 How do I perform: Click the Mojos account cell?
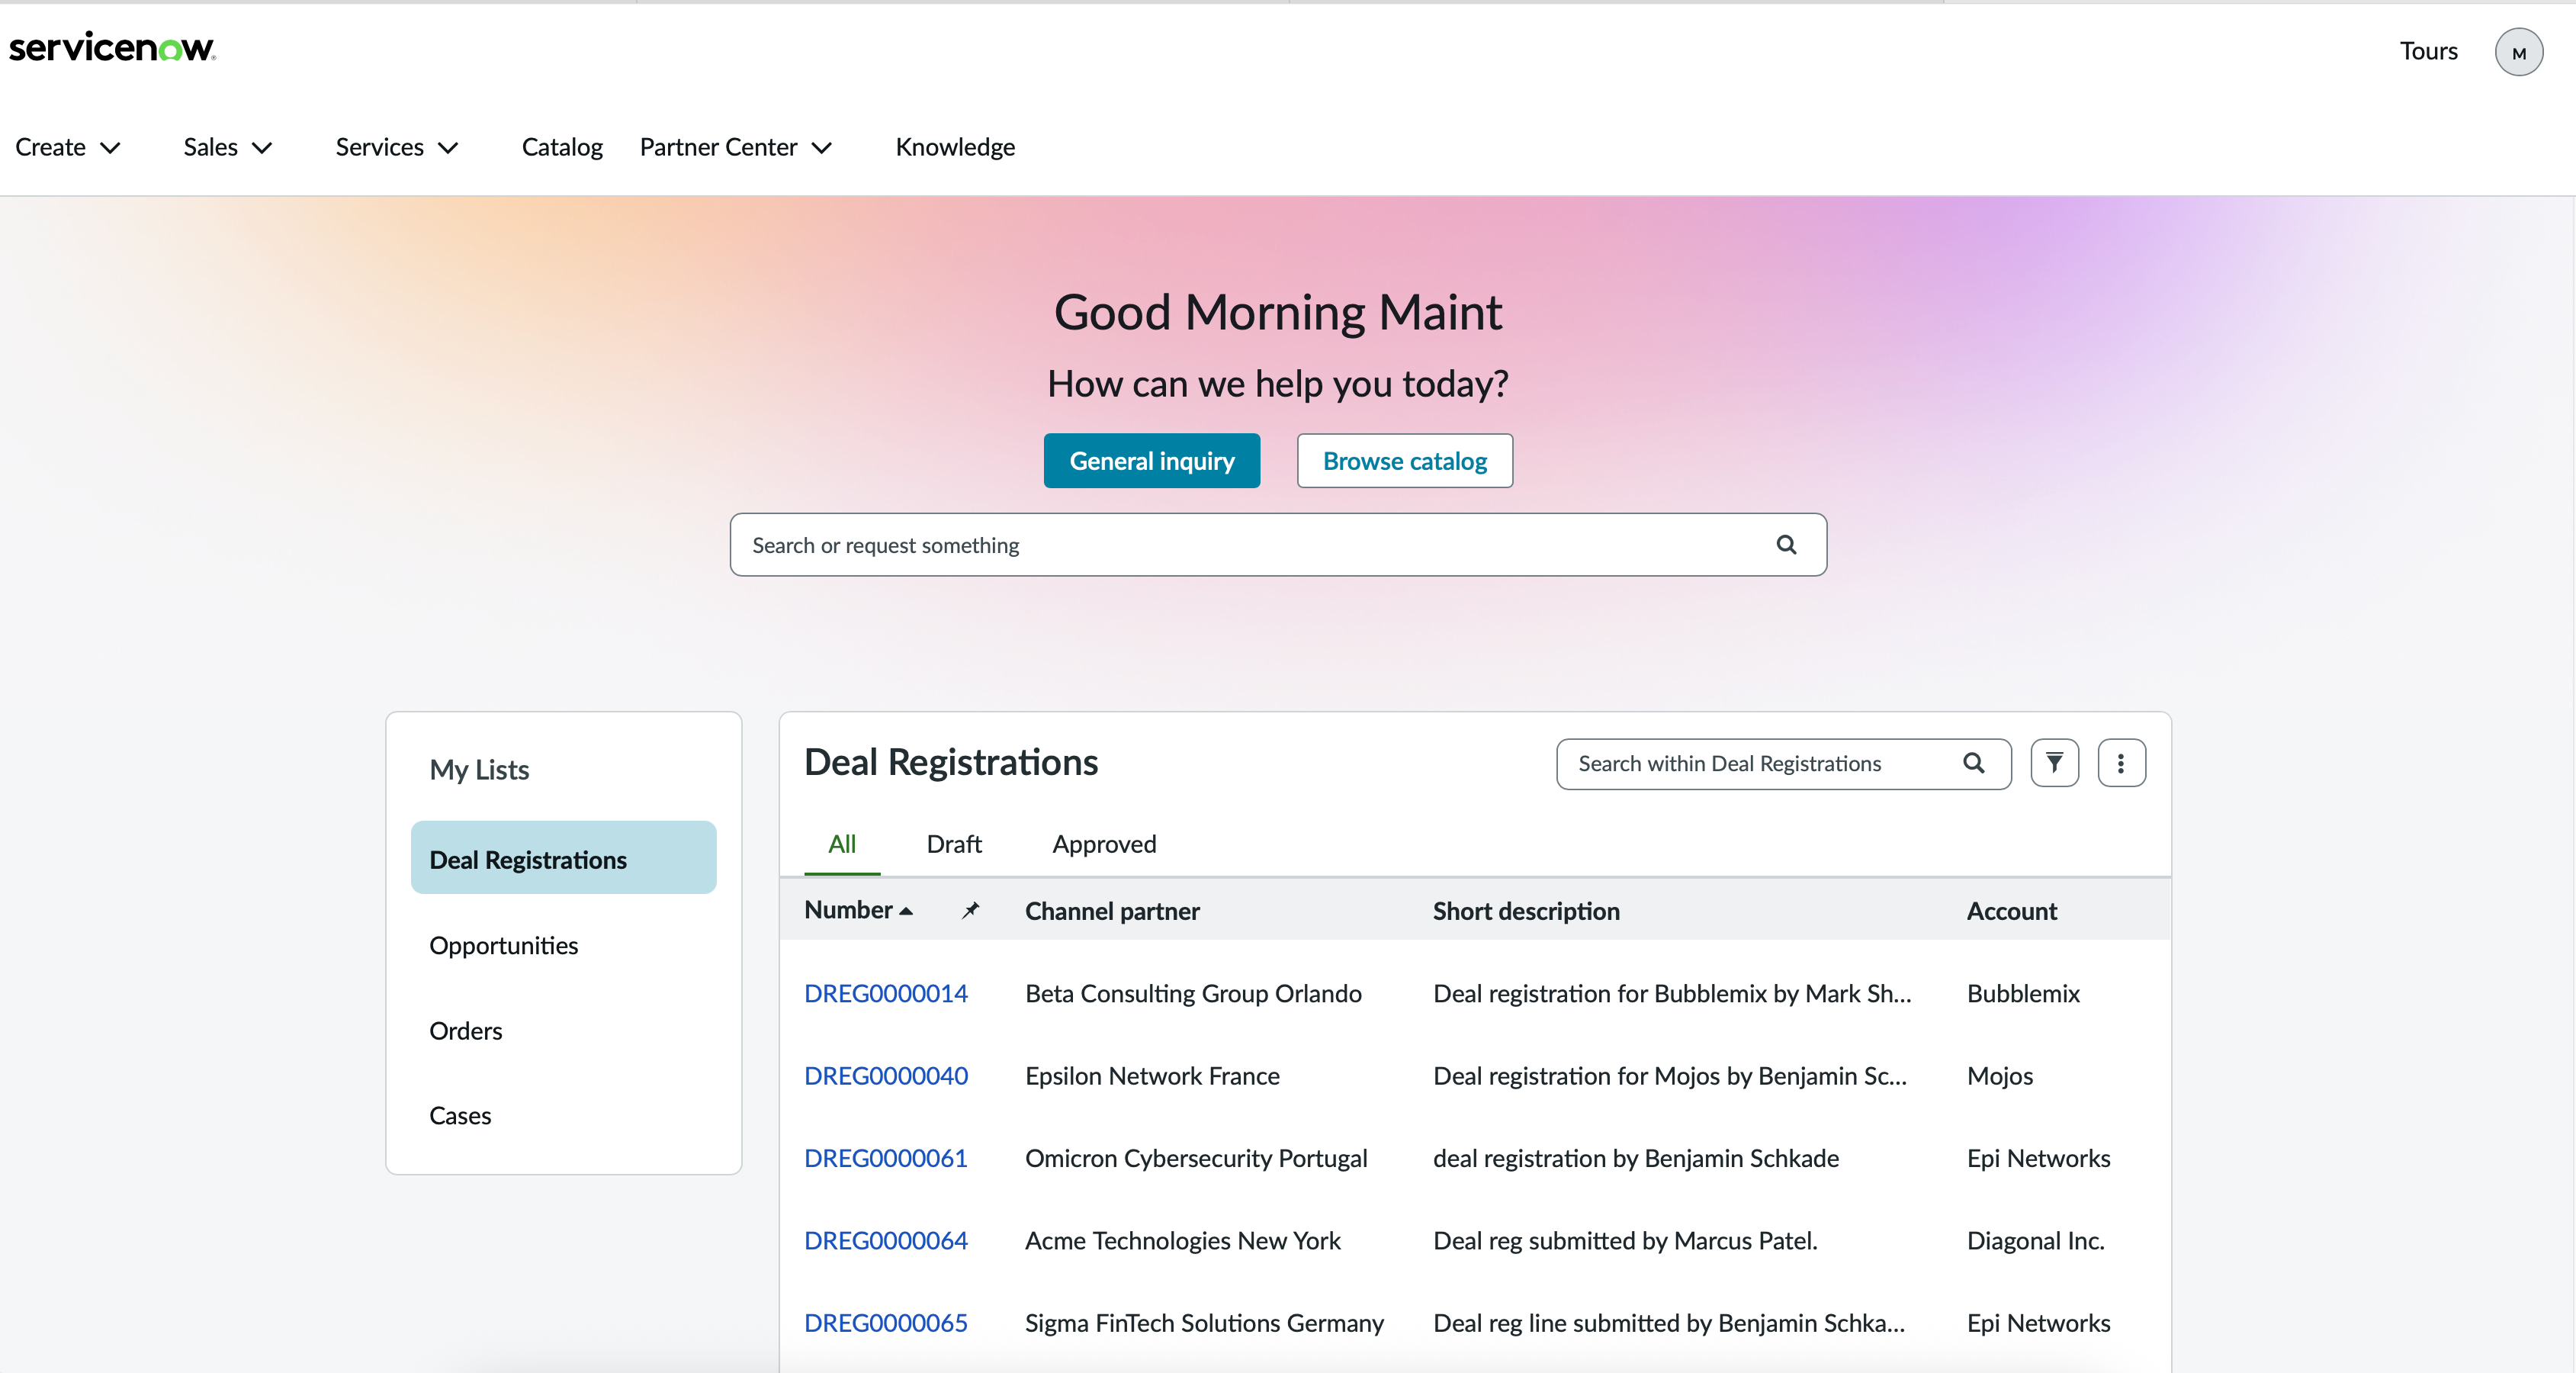tap(2000, 1076)
